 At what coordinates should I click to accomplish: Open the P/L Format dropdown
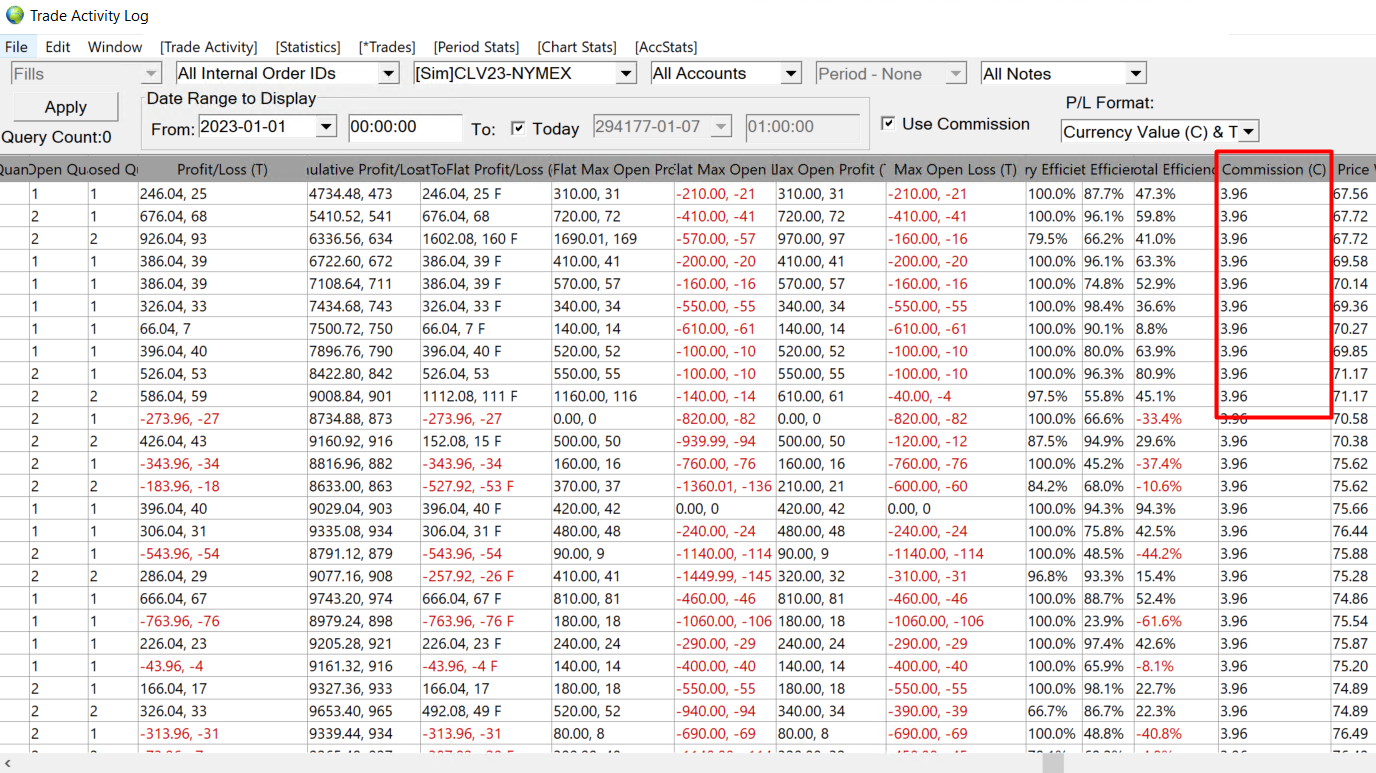[x=1249, y=132]
